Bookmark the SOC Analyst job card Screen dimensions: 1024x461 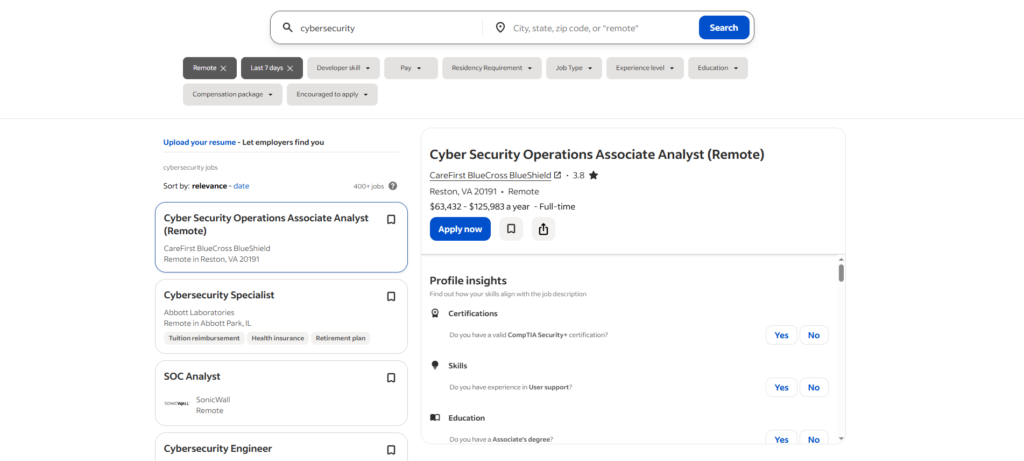click(x=391, y=378)
